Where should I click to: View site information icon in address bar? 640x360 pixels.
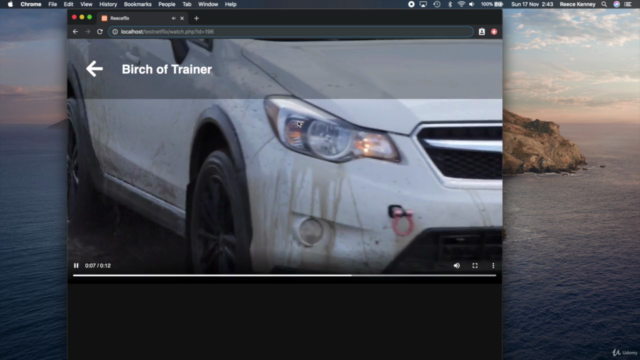(115, 32)
